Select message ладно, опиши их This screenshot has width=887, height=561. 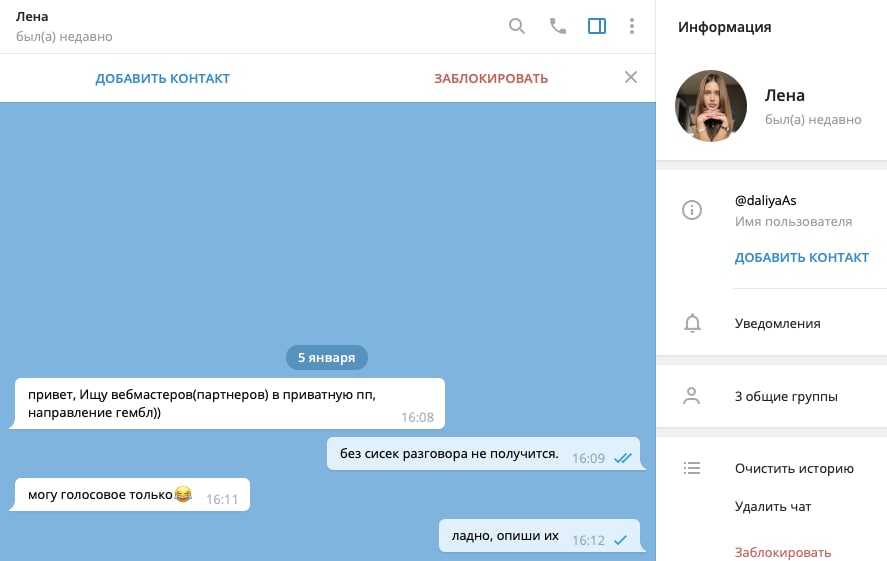tap(542, 536)
